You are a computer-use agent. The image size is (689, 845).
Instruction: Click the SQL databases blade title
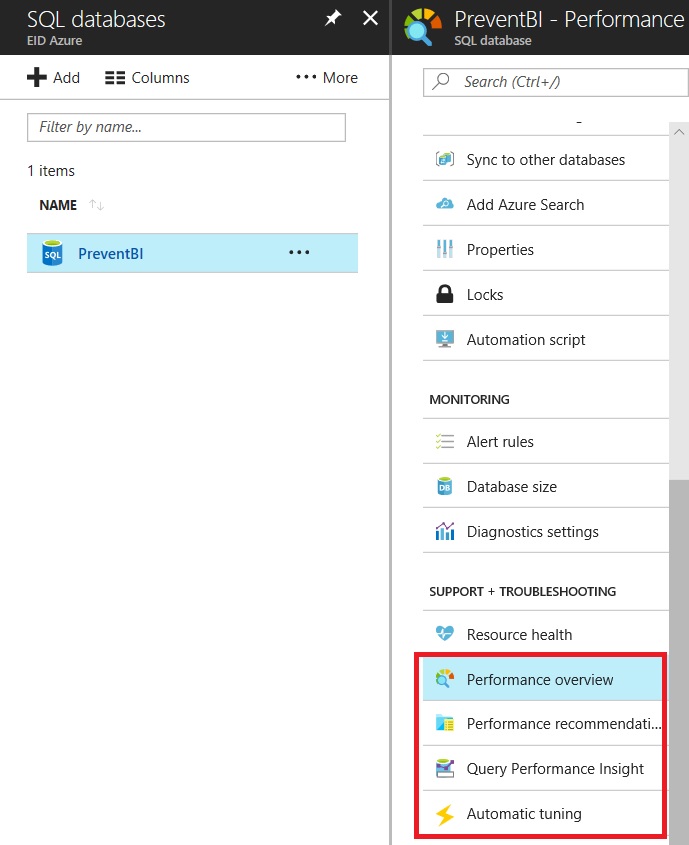(x=96, y=19)
